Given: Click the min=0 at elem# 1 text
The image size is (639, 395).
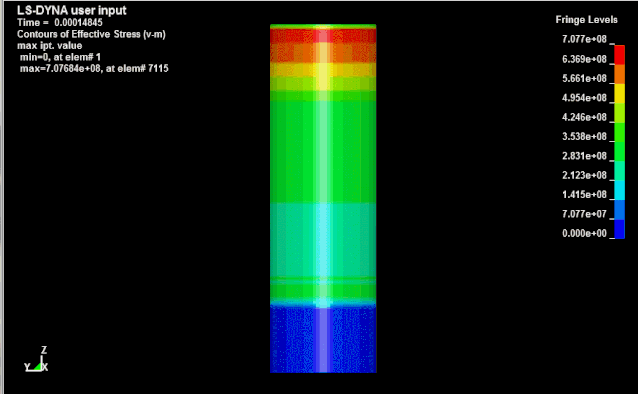Looking at the screenshot, I should pyautogui.click(x=60, y=57).
